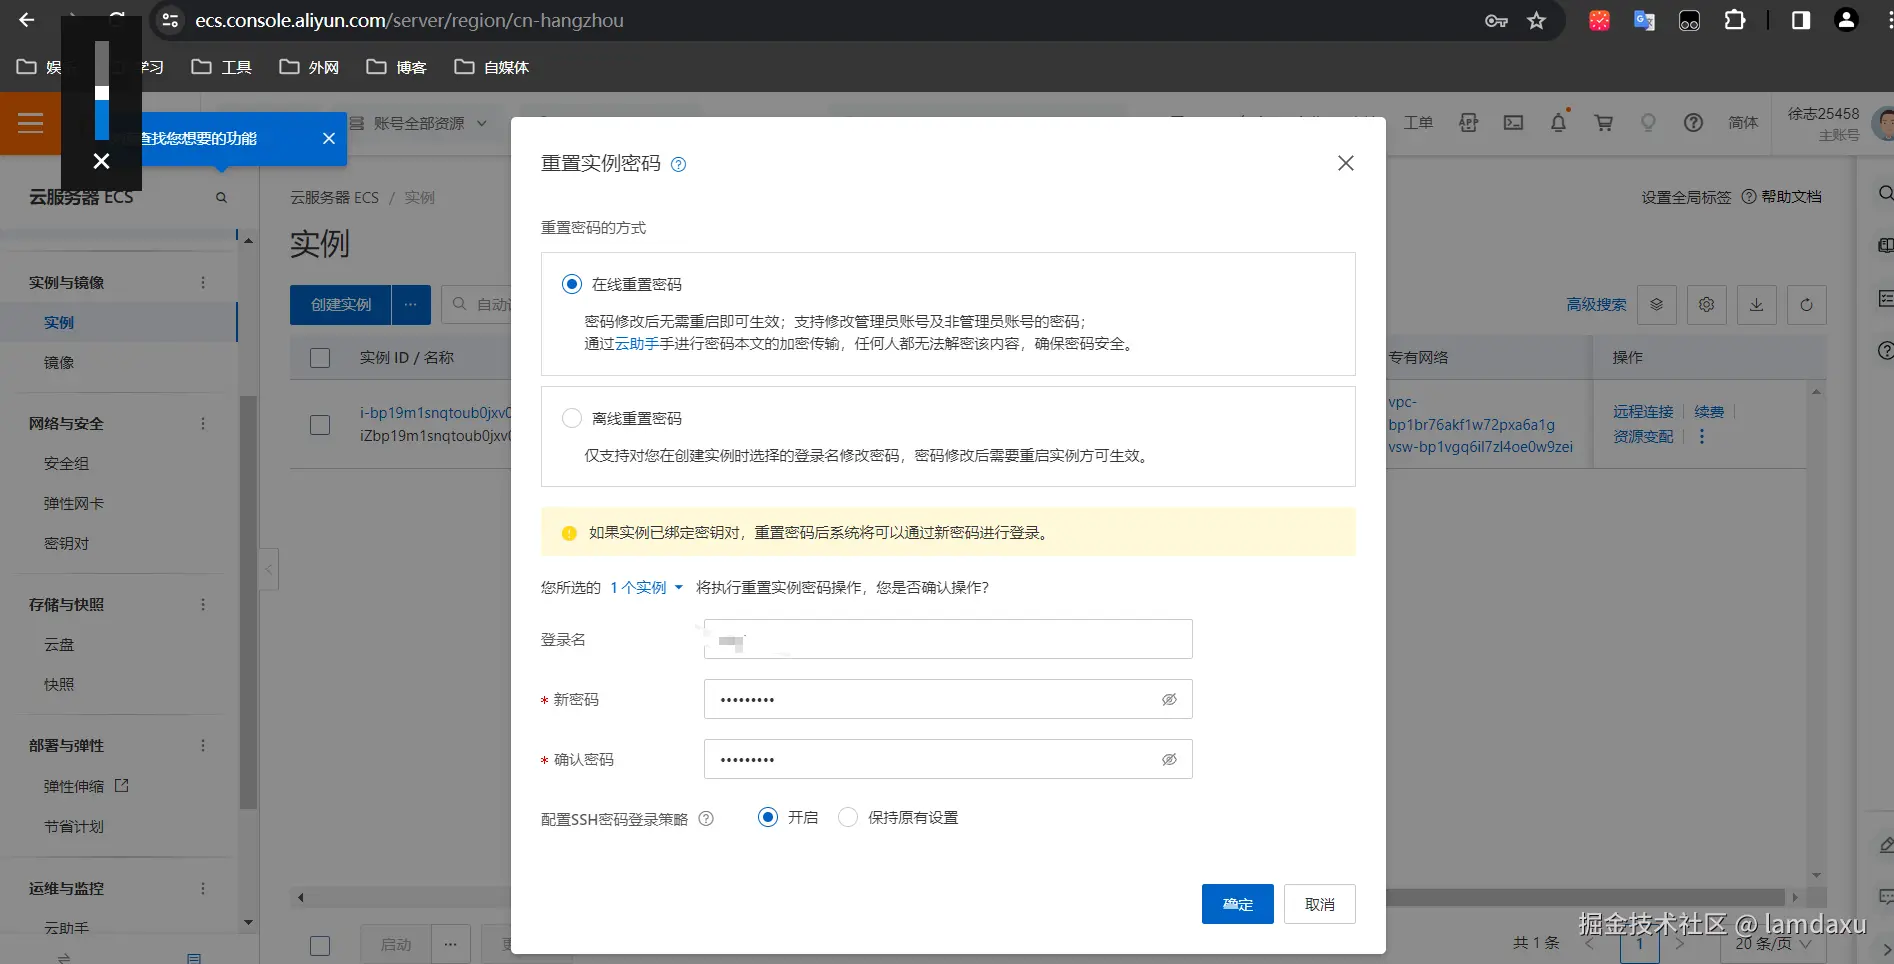Focus the 新密码 new password field
The width and height of the screenshot is (1894, 964).
point(948,699)
